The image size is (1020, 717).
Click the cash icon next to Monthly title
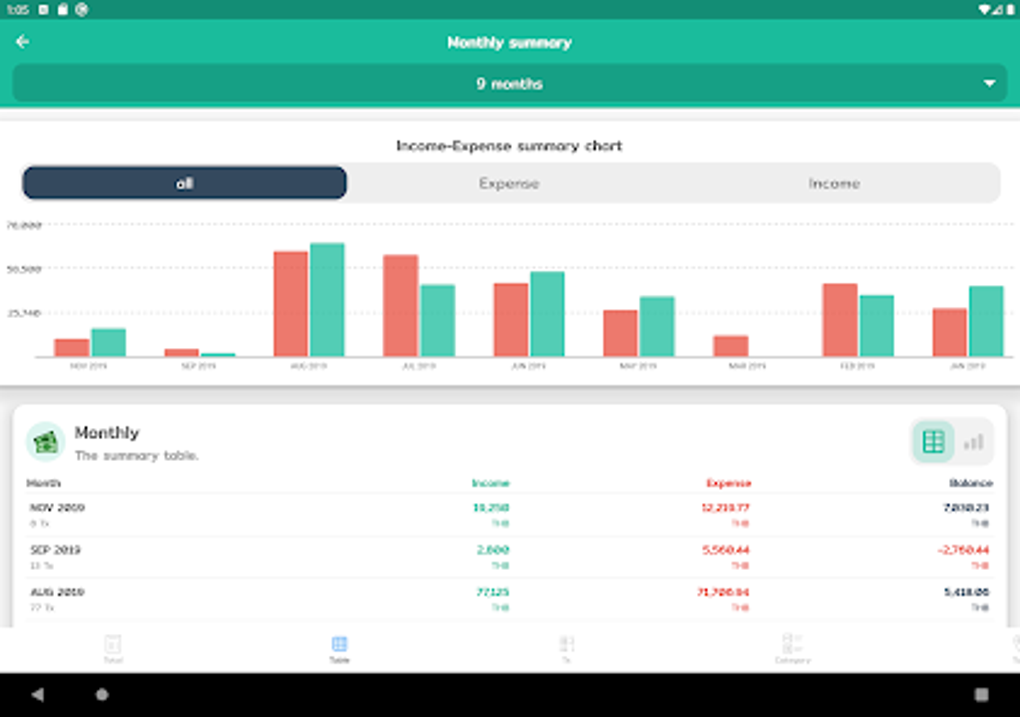(43, 440)
